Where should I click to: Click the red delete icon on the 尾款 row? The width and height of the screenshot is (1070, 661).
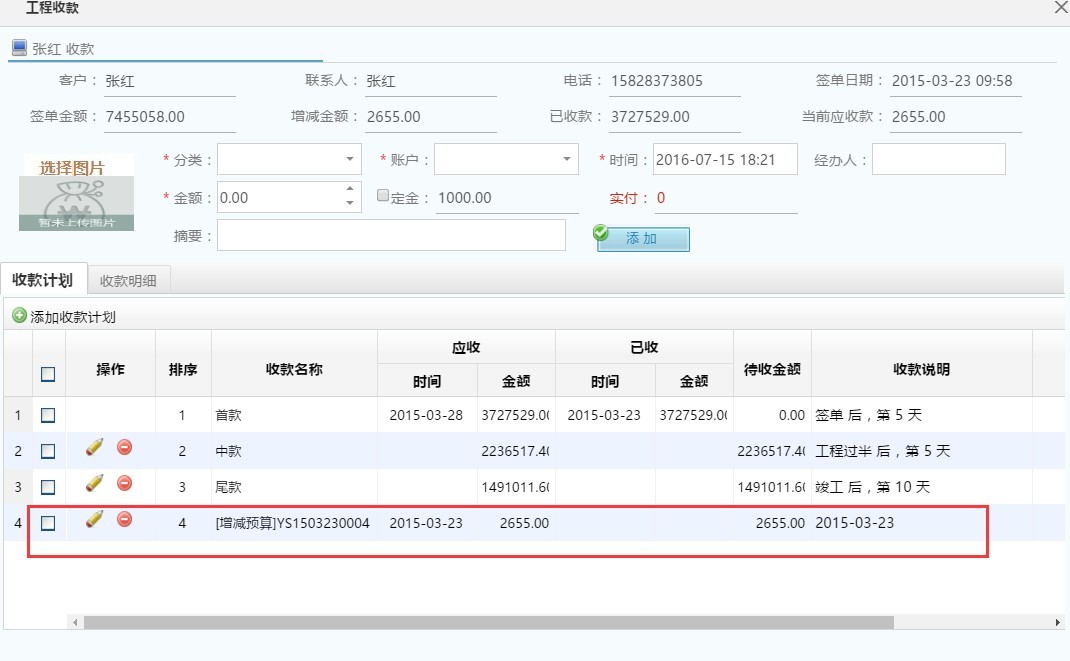124,485
